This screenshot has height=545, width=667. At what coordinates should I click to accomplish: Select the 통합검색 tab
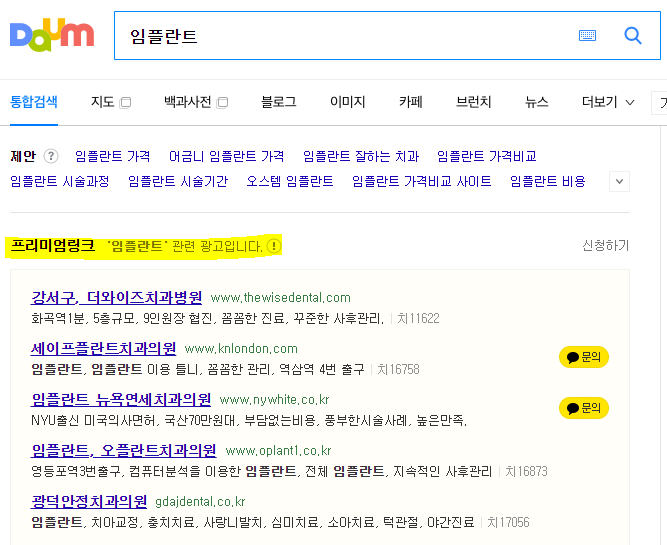34,102
